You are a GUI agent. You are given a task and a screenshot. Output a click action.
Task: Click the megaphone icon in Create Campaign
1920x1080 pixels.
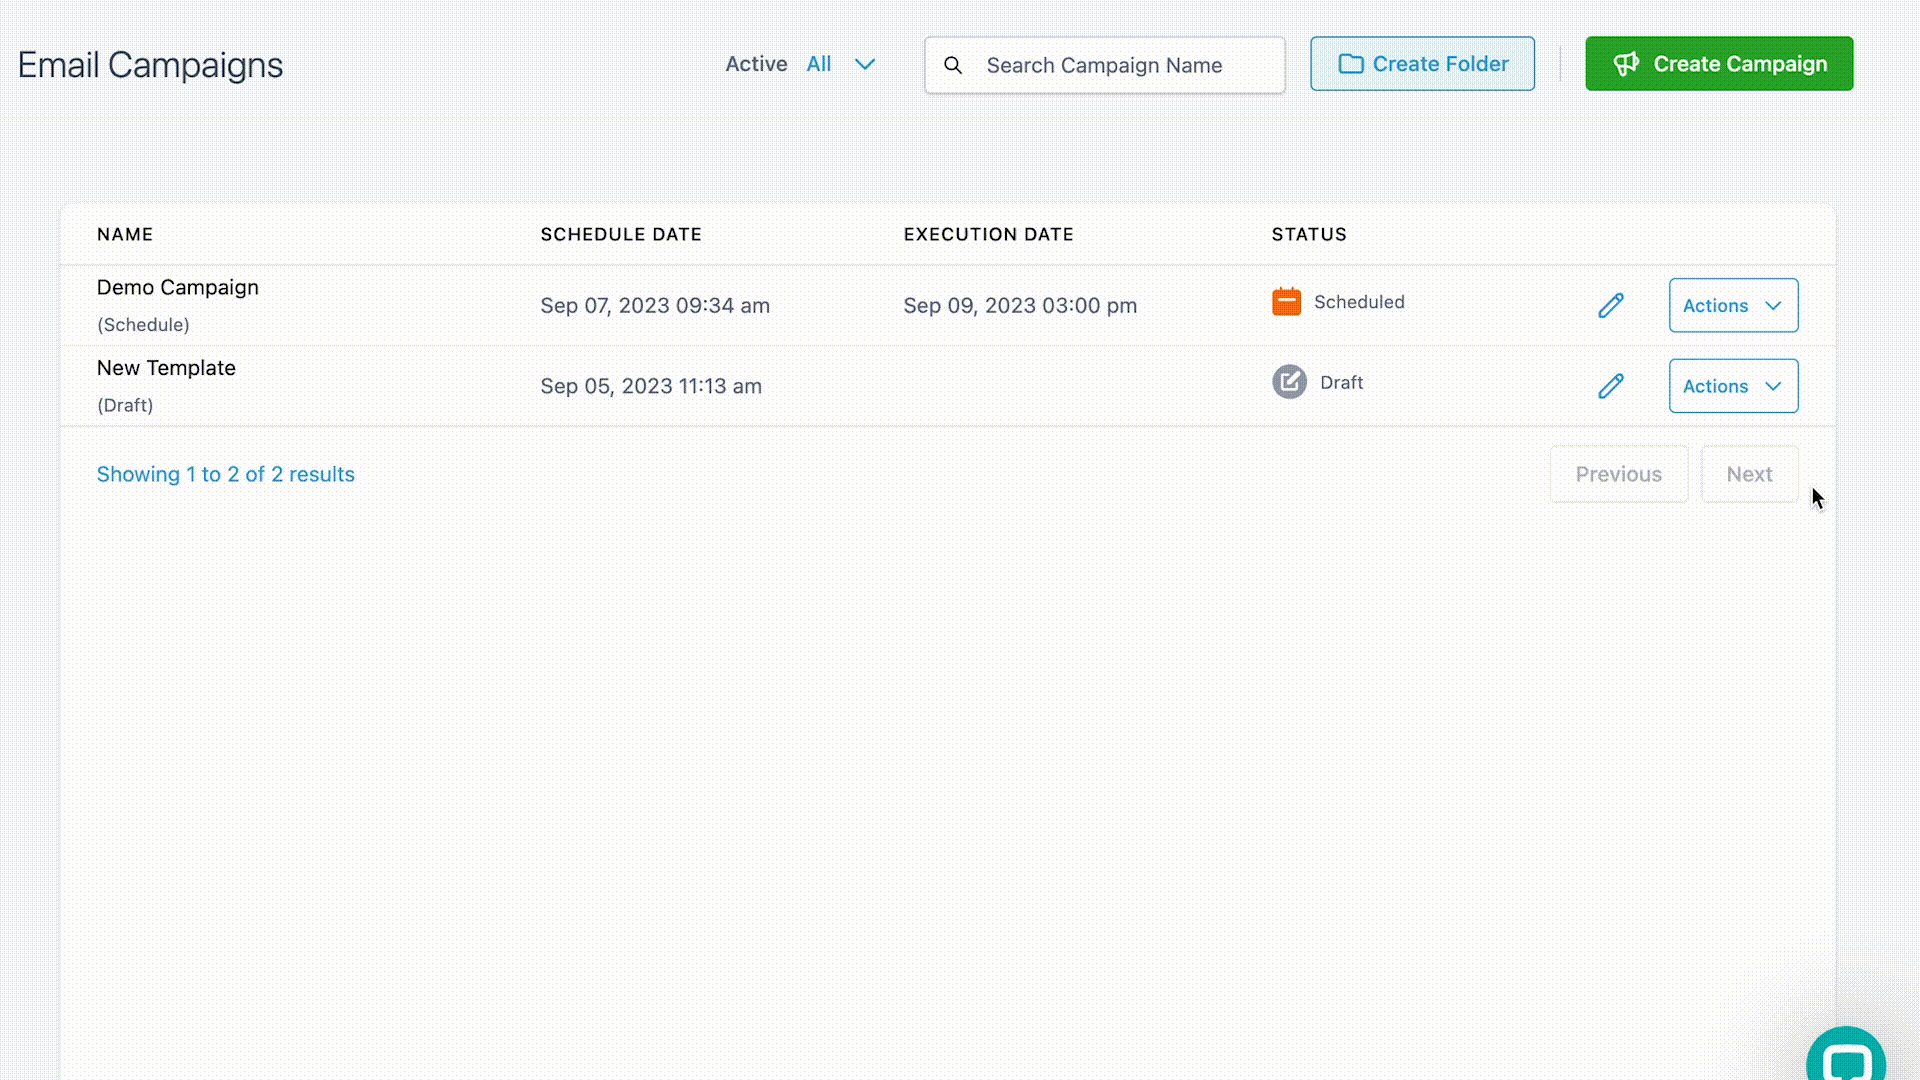(1626, 64)
